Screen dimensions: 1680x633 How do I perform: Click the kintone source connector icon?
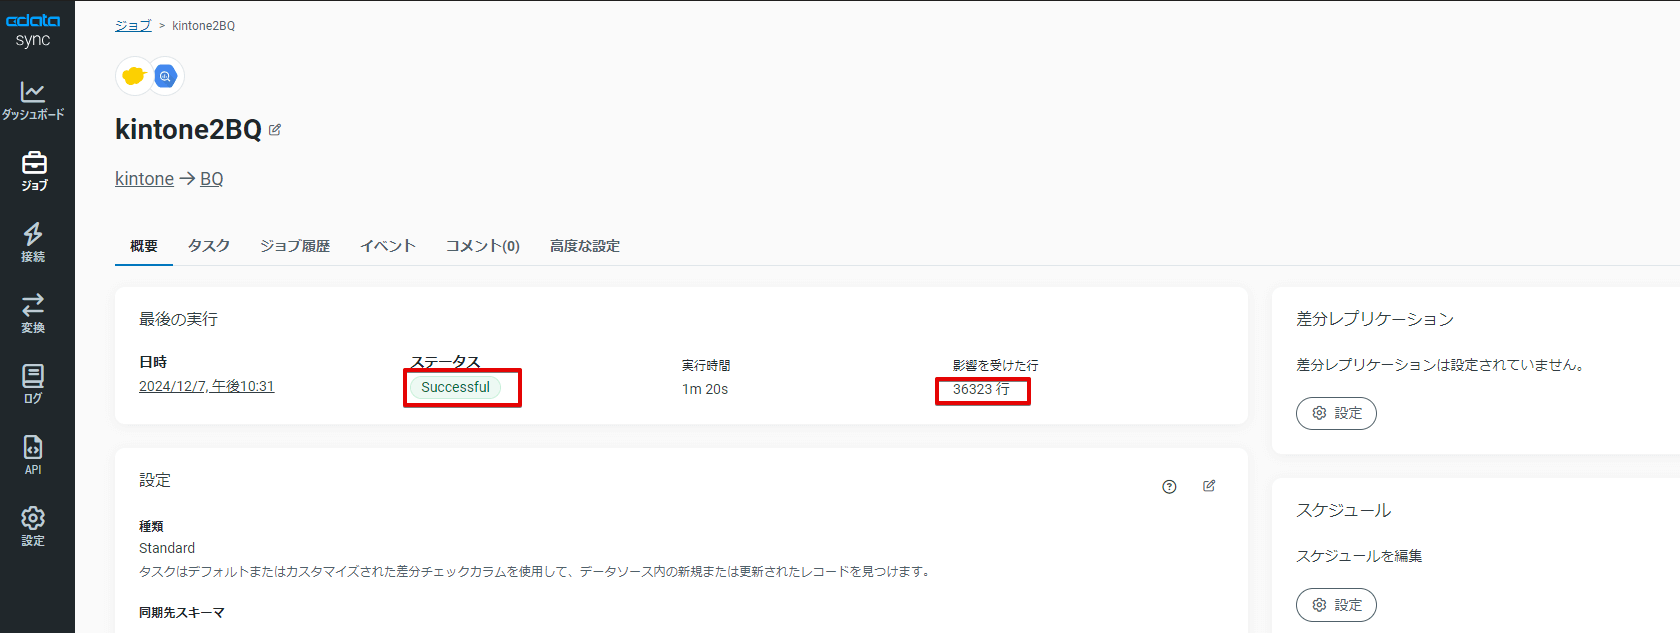(133, 76)
